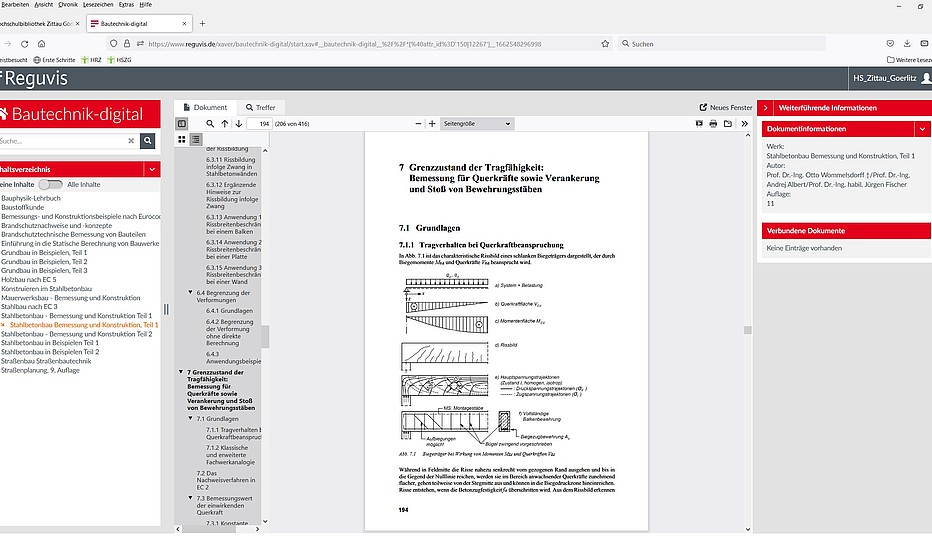Viewport: 932px width, 548px height.
Task: Collapse 6.4 Begrenzung der Verformungen node
Action: (190, 292)
